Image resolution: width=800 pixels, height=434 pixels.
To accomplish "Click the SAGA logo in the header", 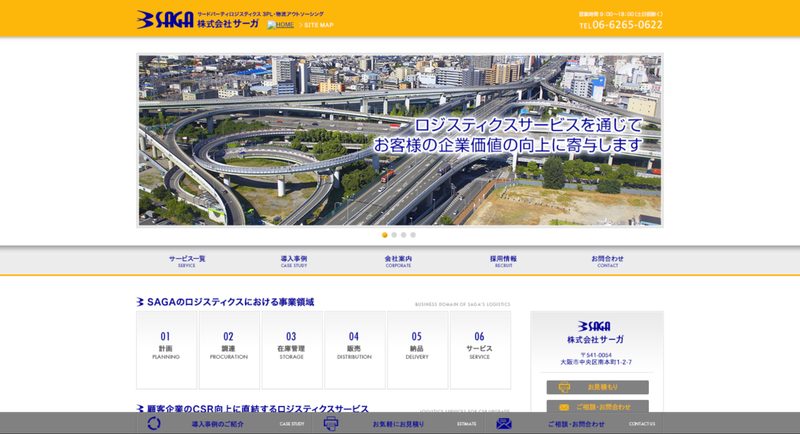I will tap(165, 19).
